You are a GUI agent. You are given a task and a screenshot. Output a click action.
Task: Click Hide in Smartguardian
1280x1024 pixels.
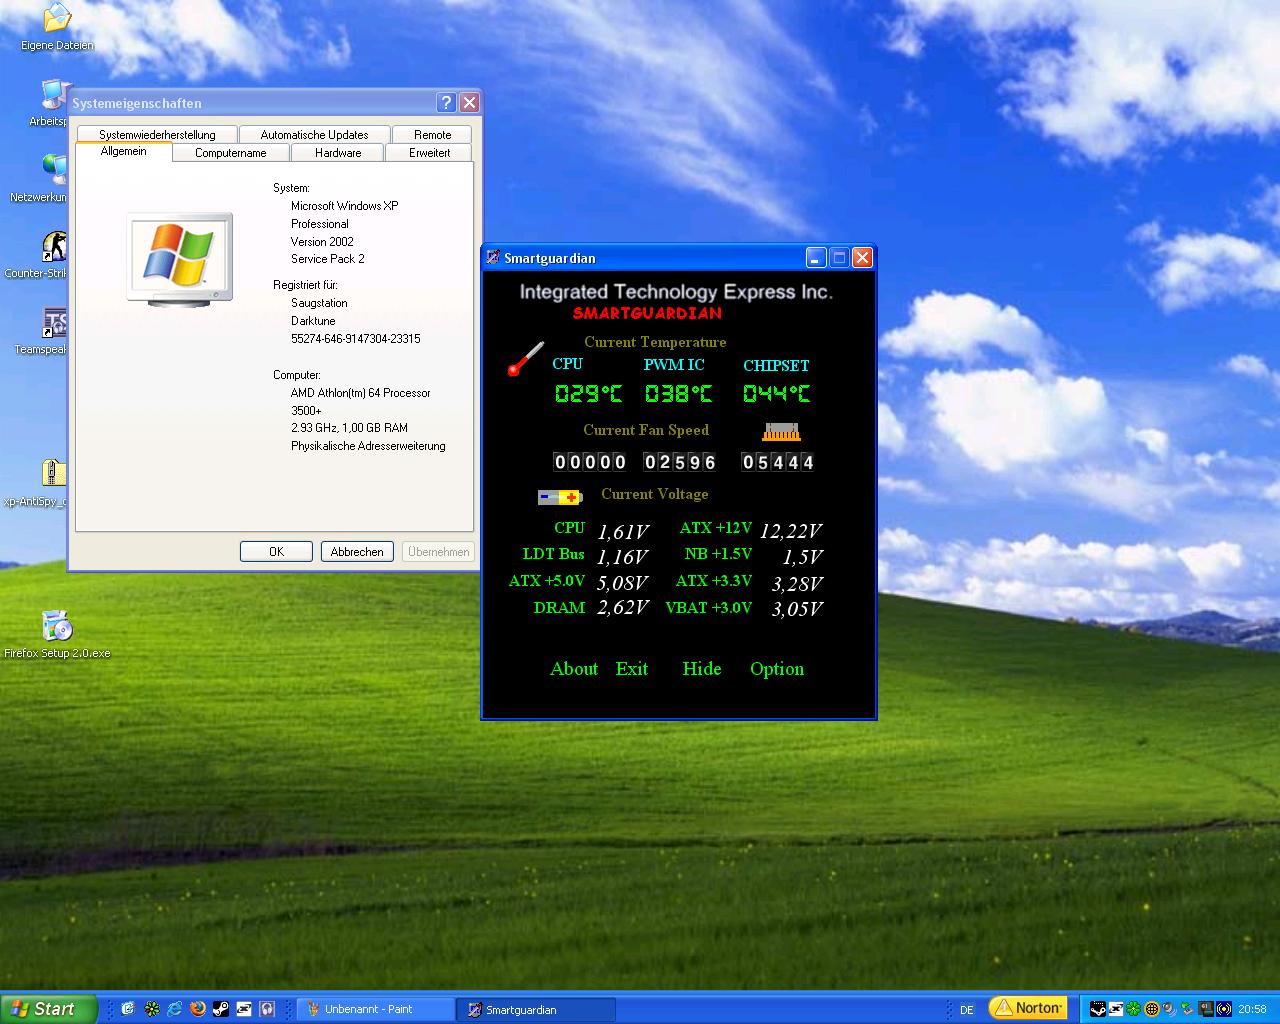pos(702,669)
